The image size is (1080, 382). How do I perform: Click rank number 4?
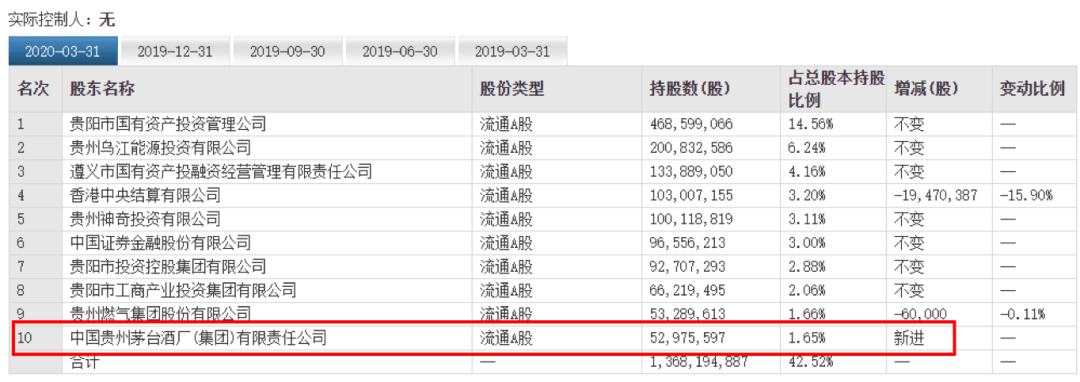[21, 195]
